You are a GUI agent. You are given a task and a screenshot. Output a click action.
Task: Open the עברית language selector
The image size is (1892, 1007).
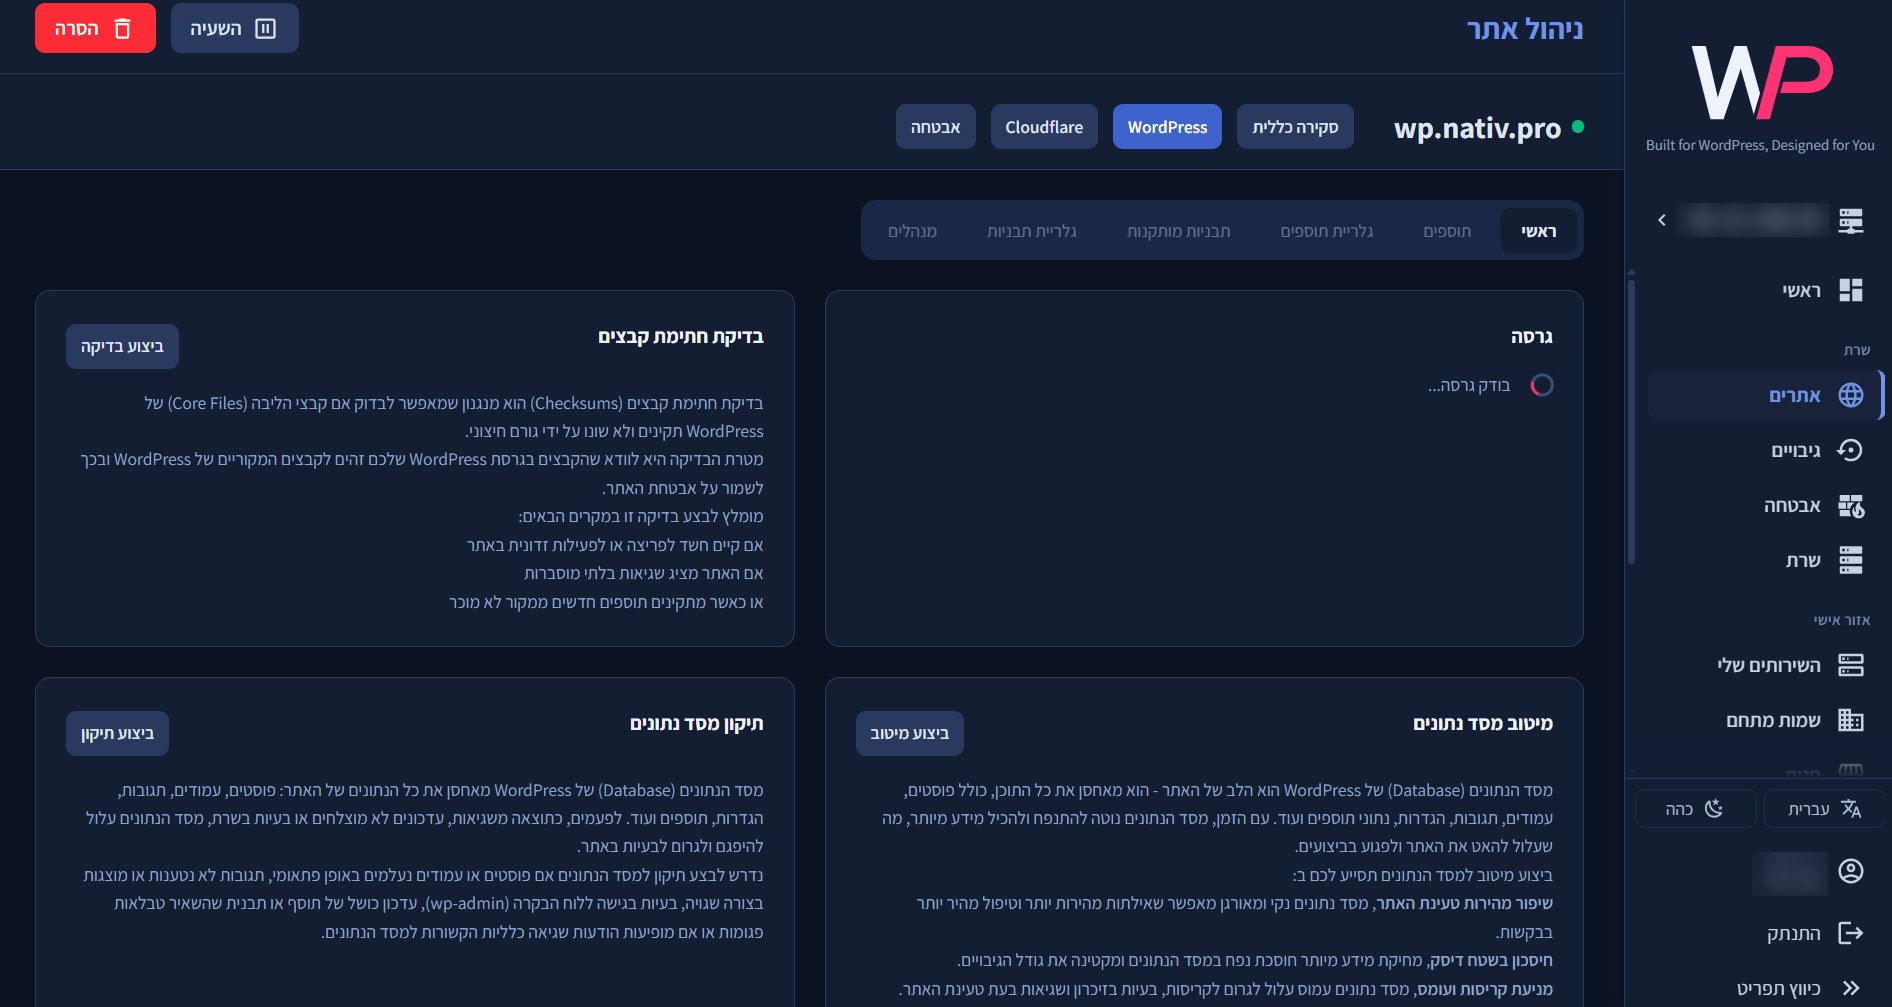click(x=1824, y=809)
